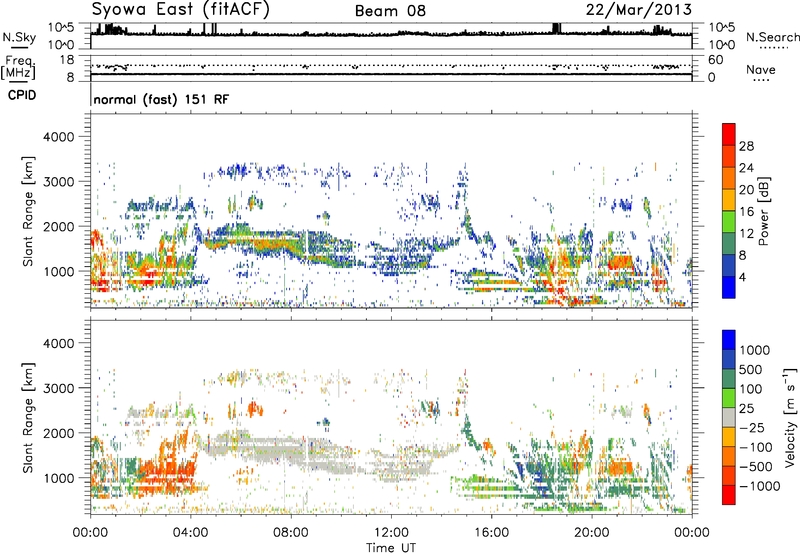This screenshot has width=800, height=554.
Task: Click the '12:00' time axis label
Action: [391, 533]
